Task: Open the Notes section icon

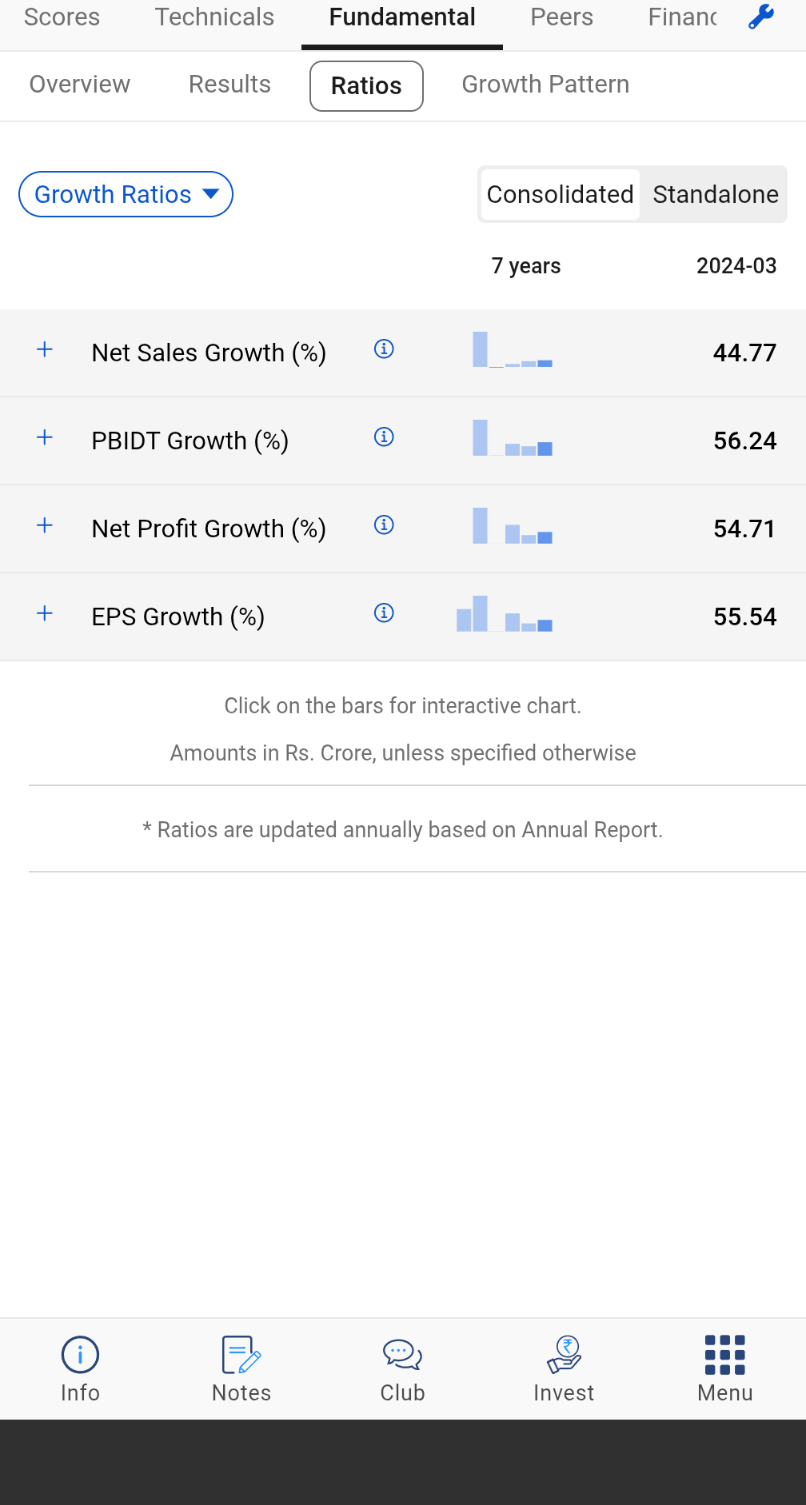Action: (x=241, y=1355)
